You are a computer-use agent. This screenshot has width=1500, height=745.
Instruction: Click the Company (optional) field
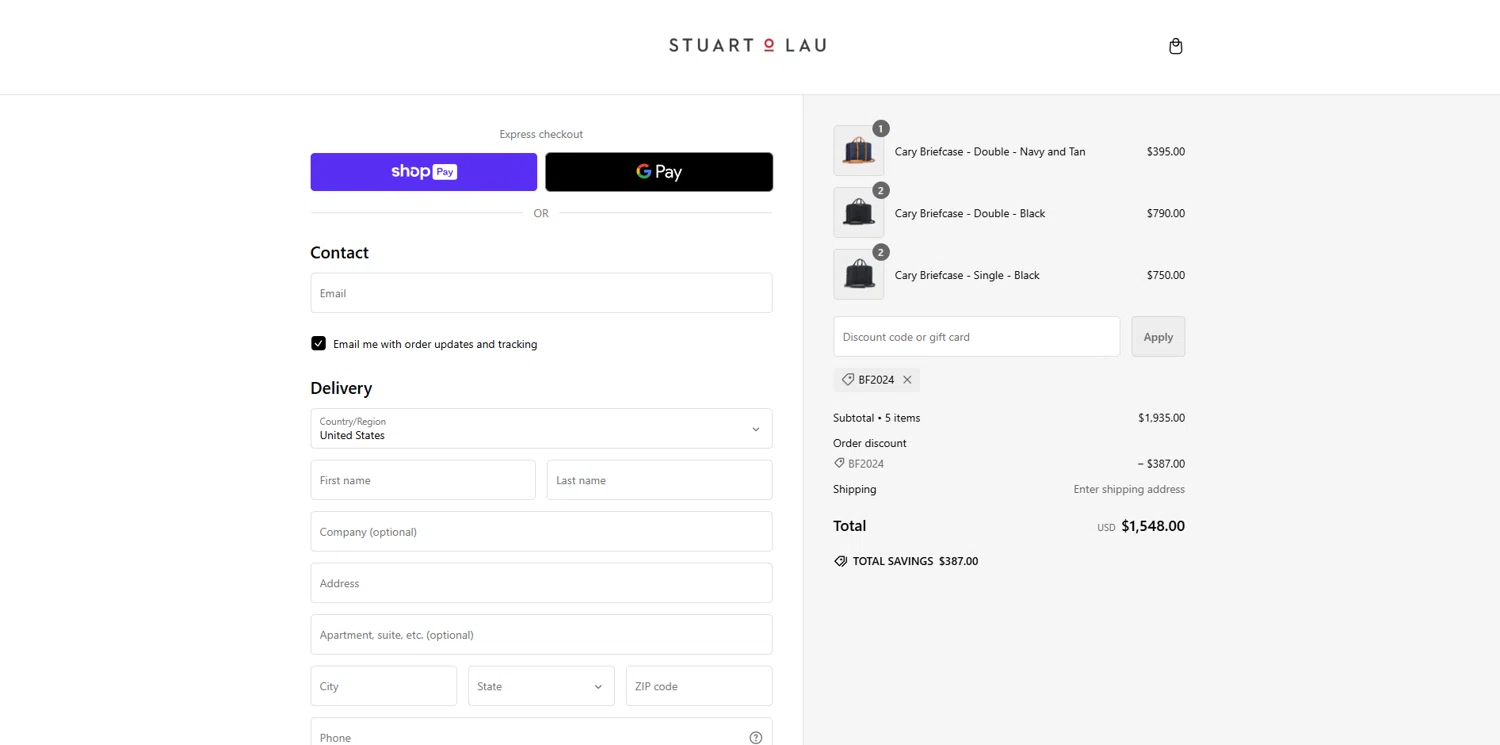click(541, 532)
